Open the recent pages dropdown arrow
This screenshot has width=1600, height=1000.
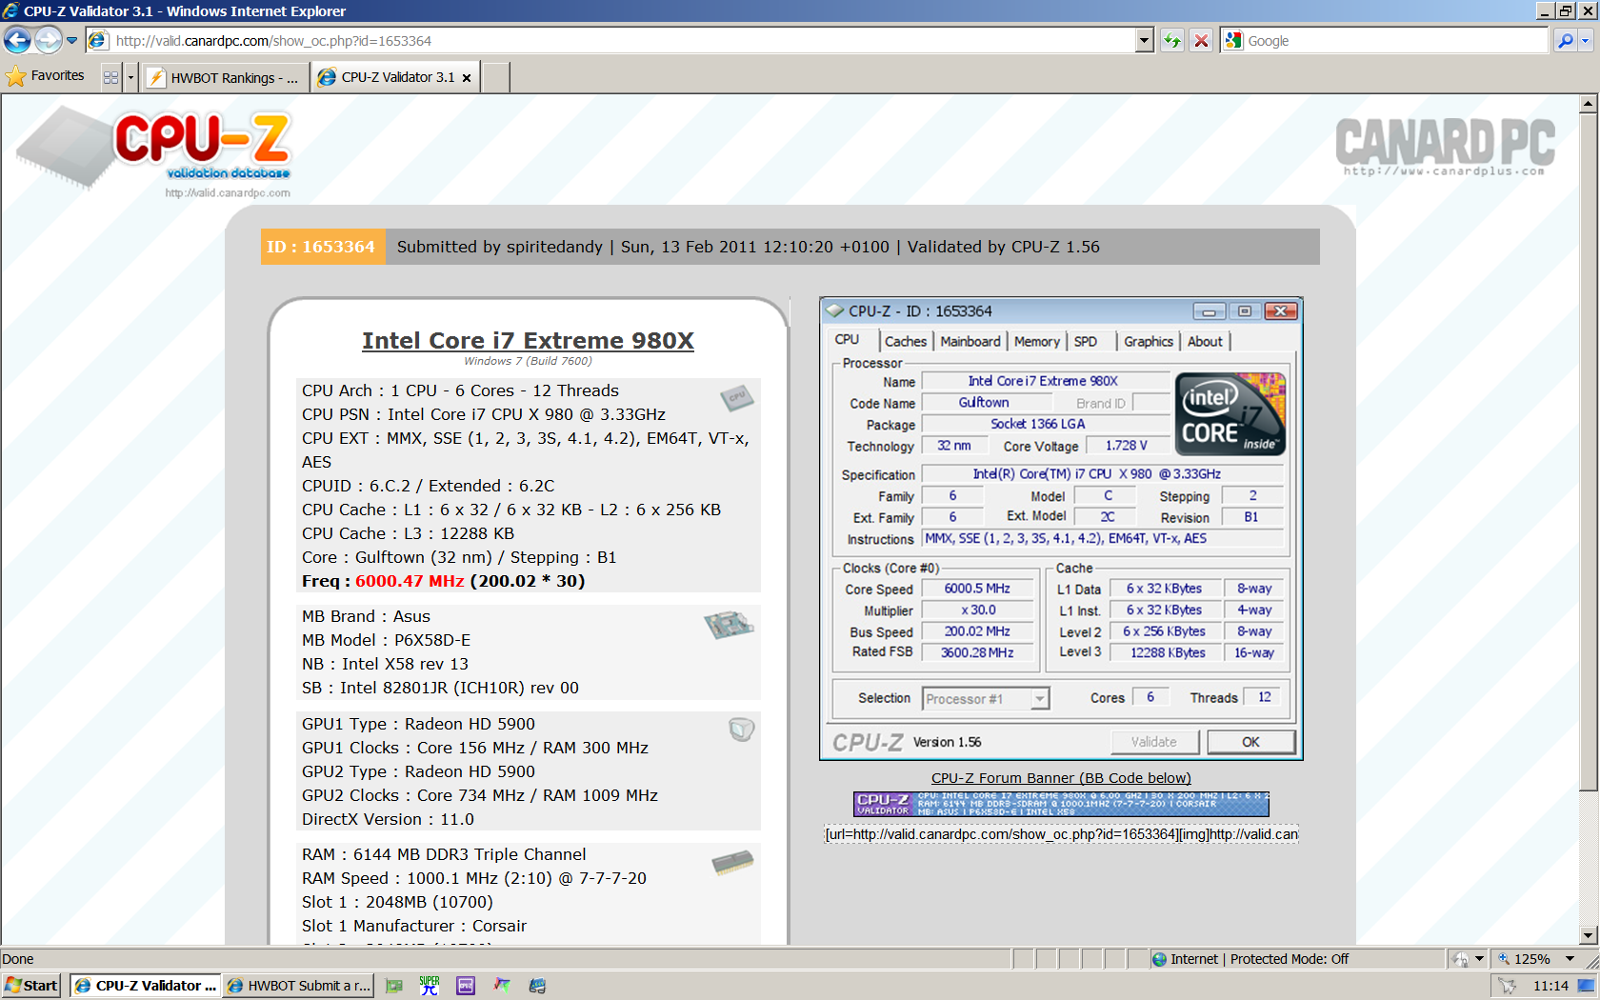pos(72,41)
